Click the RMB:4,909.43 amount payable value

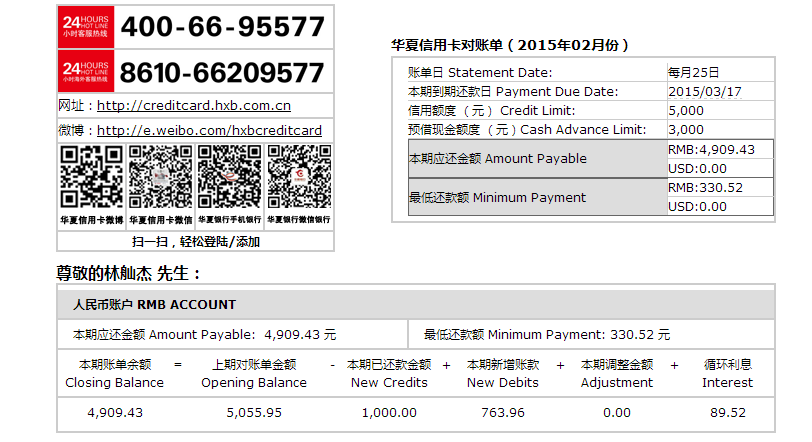711,150
